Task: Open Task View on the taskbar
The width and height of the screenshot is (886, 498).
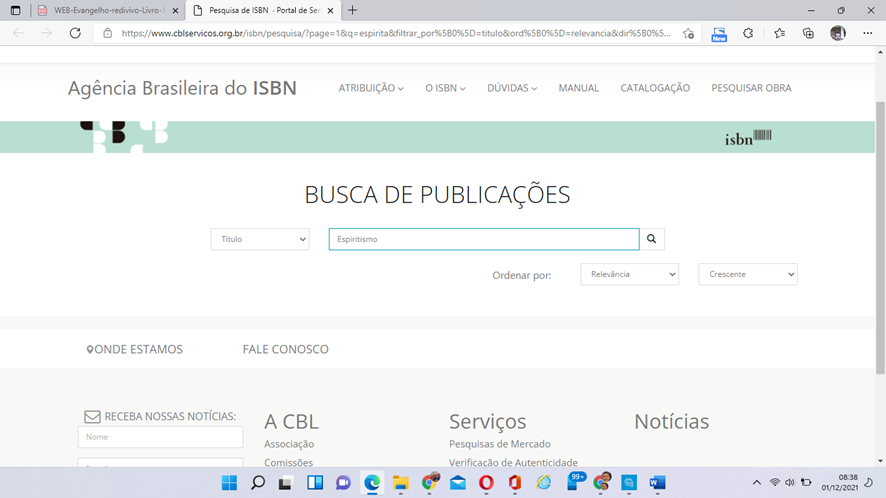Action: point(285,483)
